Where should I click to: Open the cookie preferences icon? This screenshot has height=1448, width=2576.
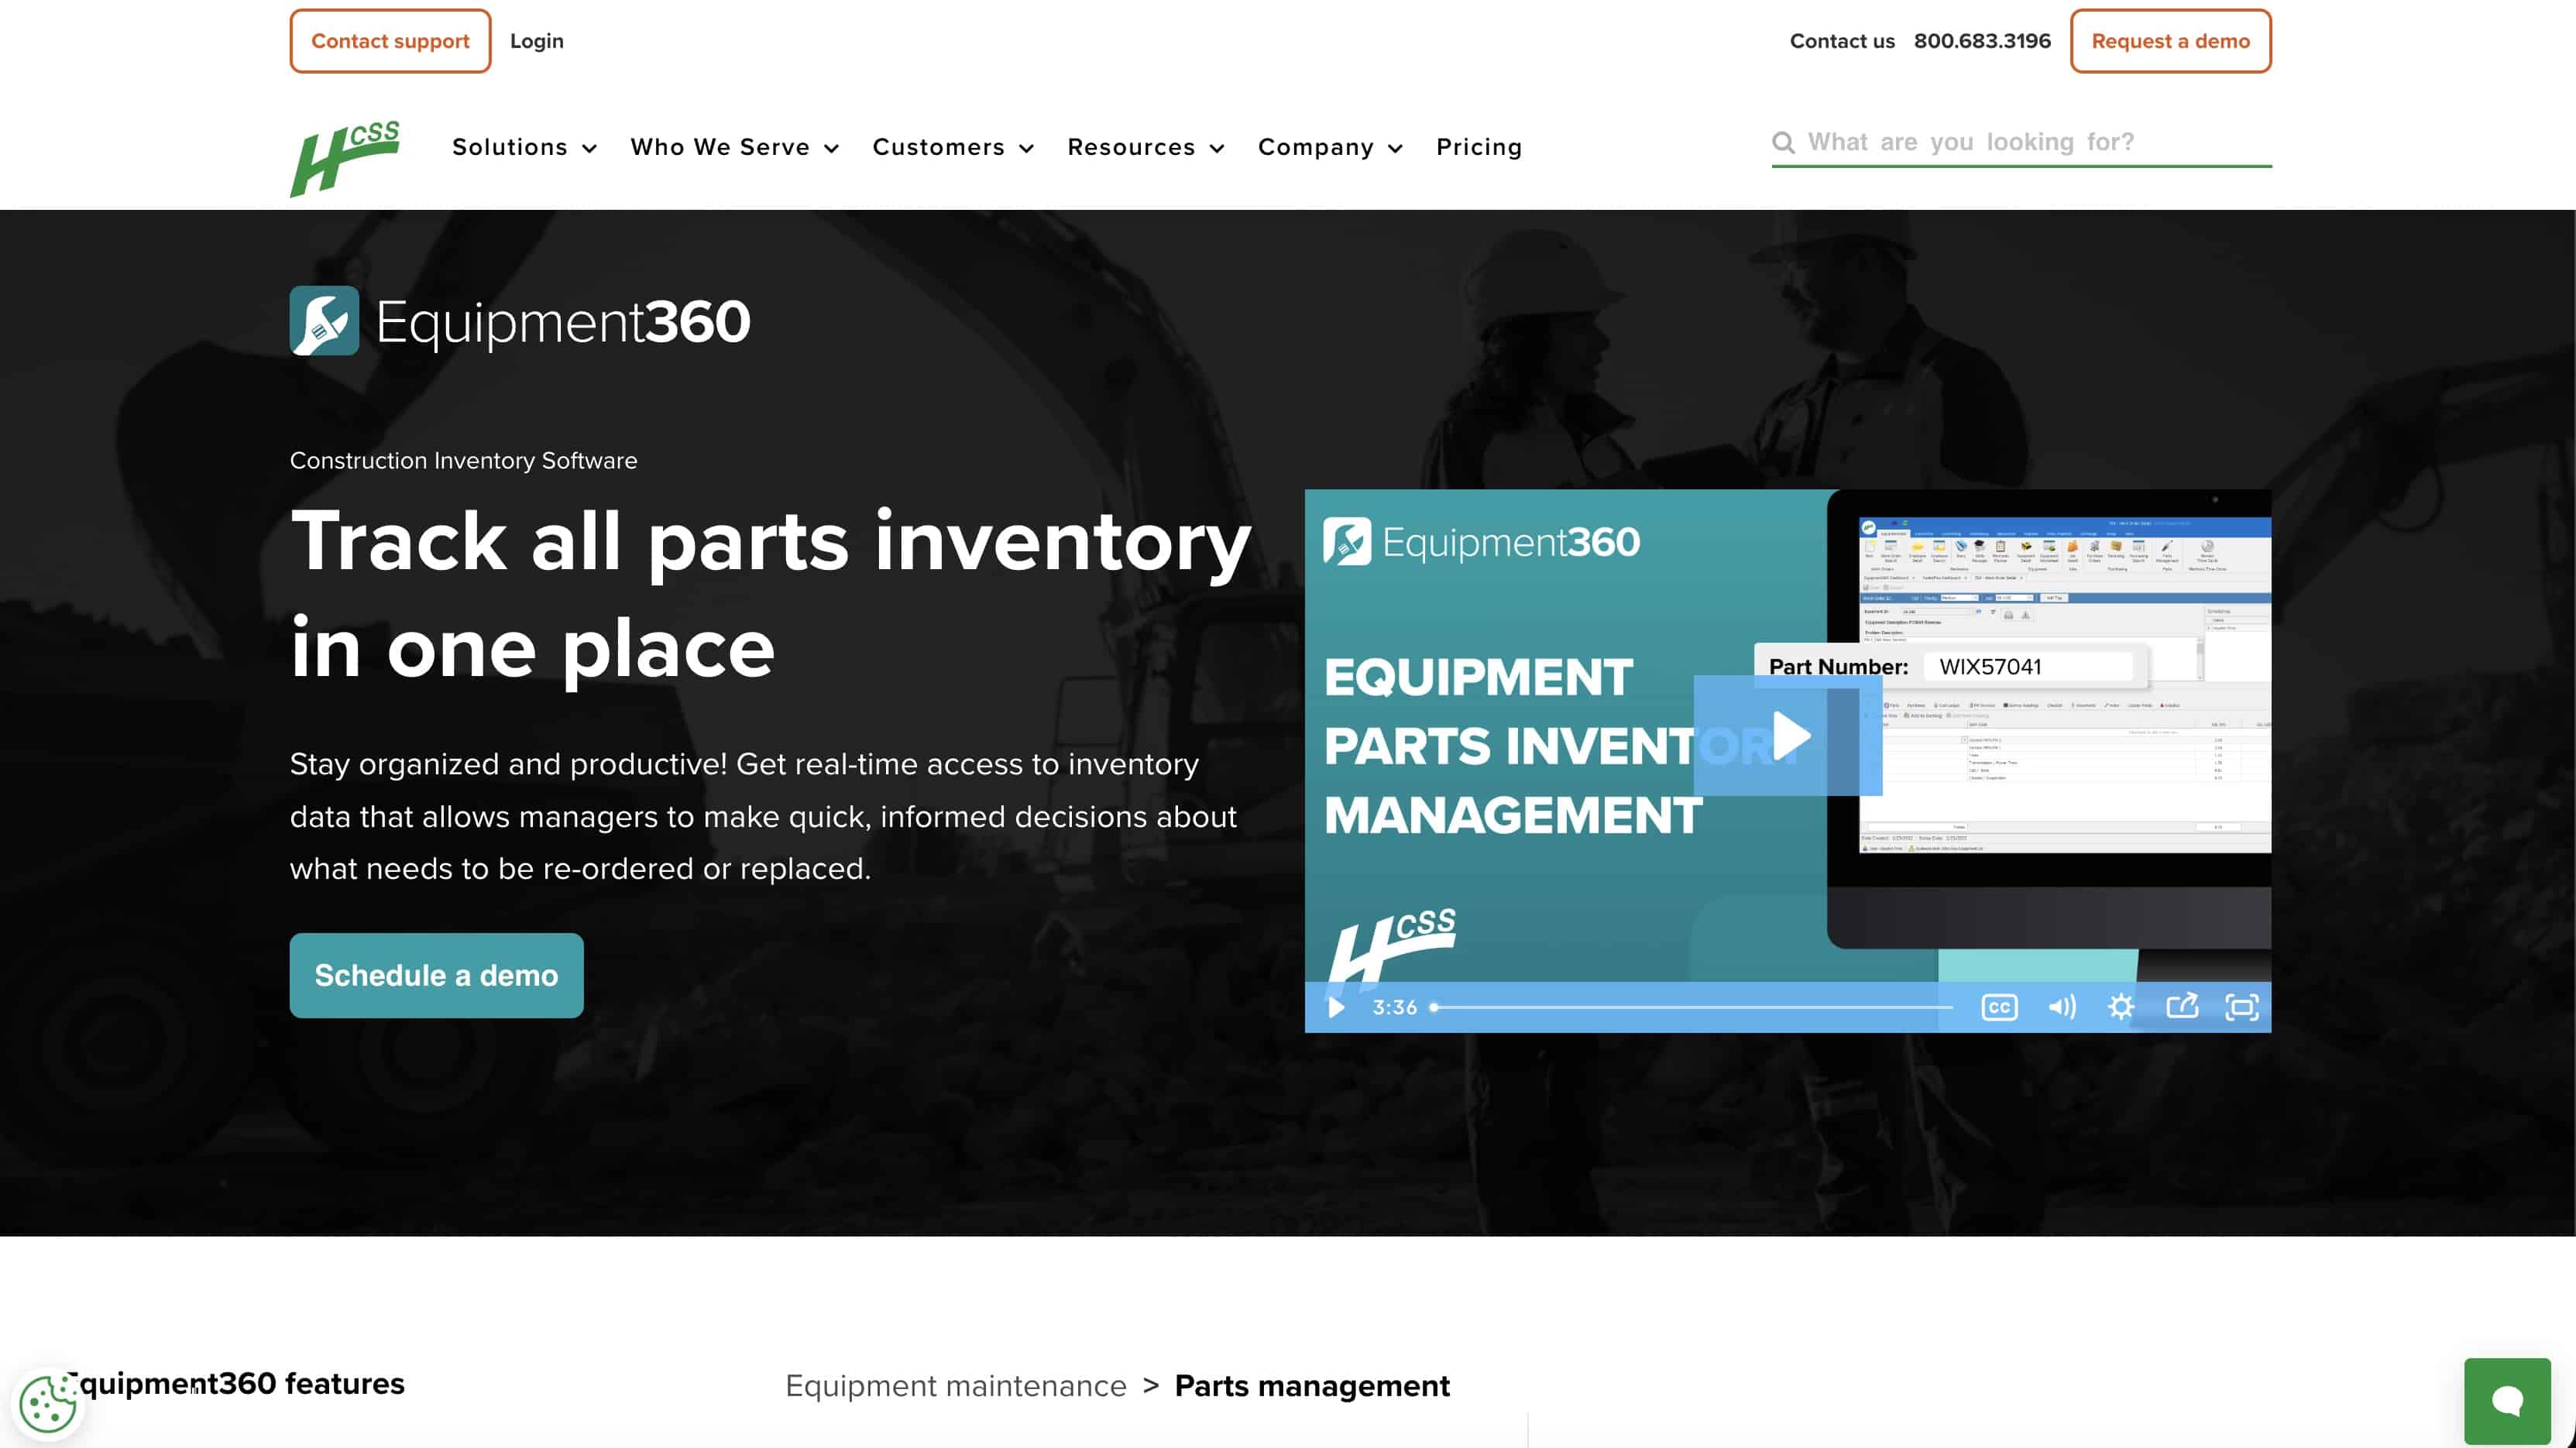tap(47, 1404)
